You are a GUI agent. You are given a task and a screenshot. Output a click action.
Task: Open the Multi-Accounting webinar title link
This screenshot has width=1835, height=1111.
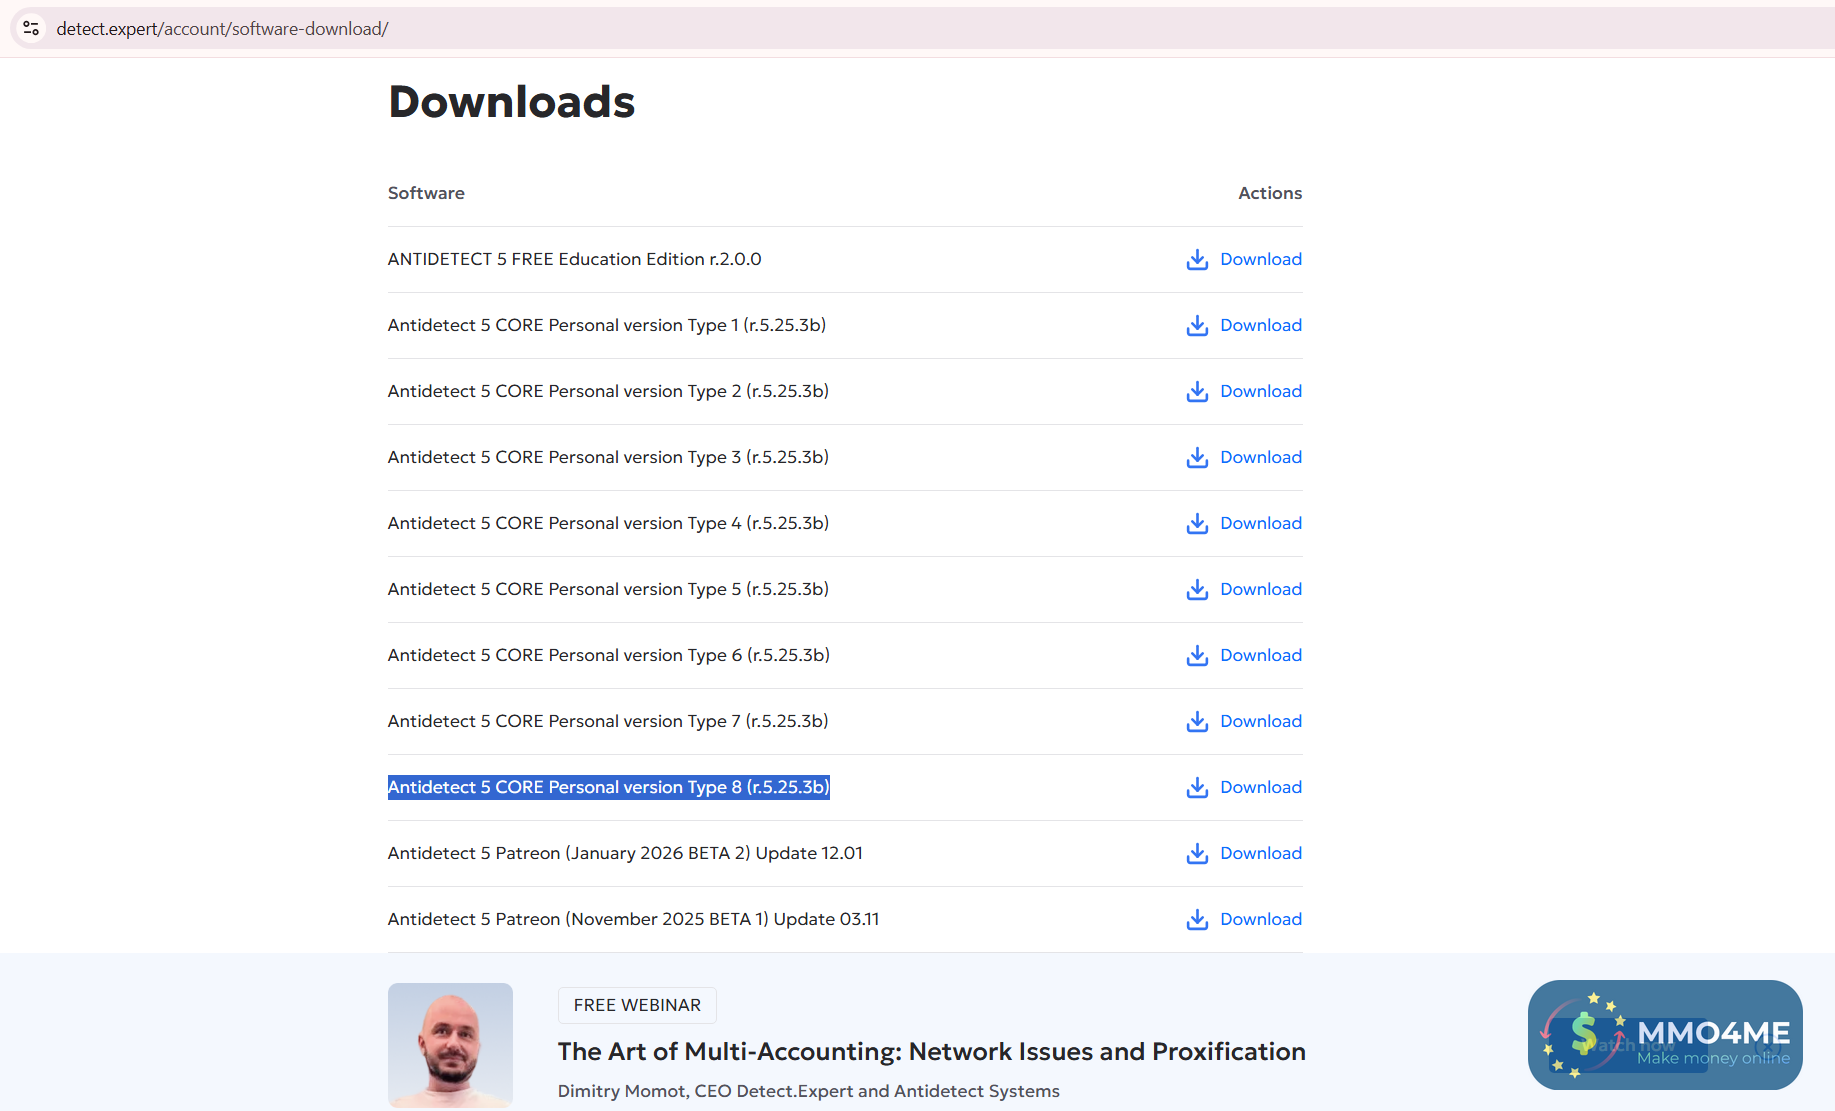tap(932, 1052)
